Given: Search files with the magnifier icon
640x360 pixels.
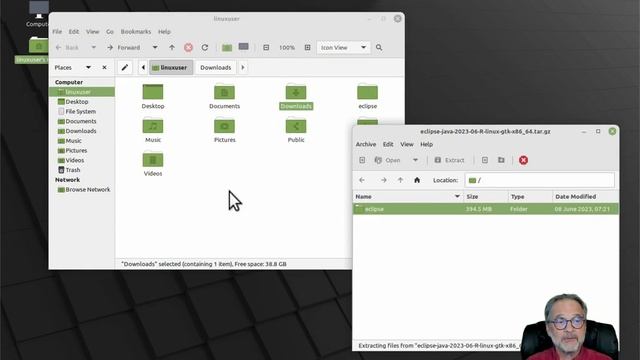Looking at the screenshot, I should coord(379,48).
